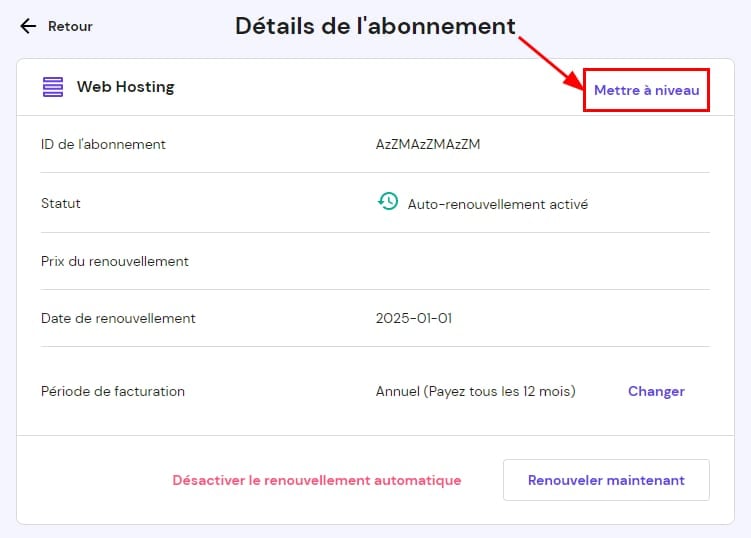Image resolution: width=751 pixels, height=538 pixels.
Task: Click the auto-renewal clock icon
Action: [x=387, y=203]
